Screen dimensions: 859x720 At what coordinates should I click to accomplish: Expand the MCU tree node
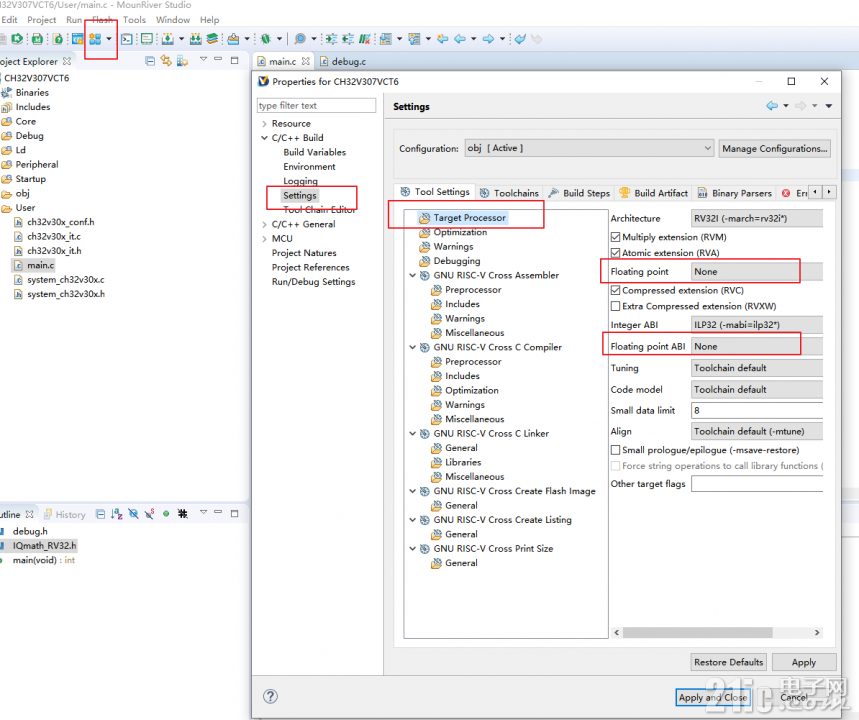265,239
